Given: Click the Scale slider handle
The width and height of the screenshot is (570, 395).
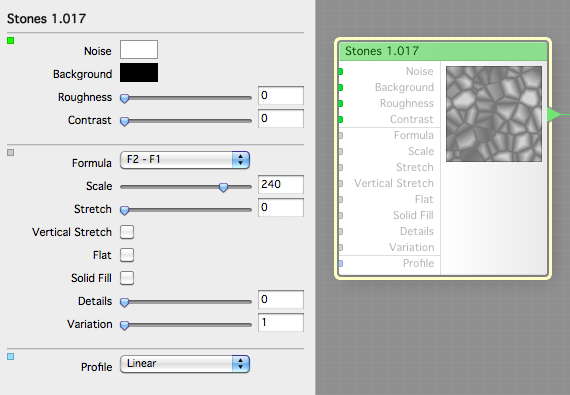Looking at the screenshot, I should (x=223, y=187).
